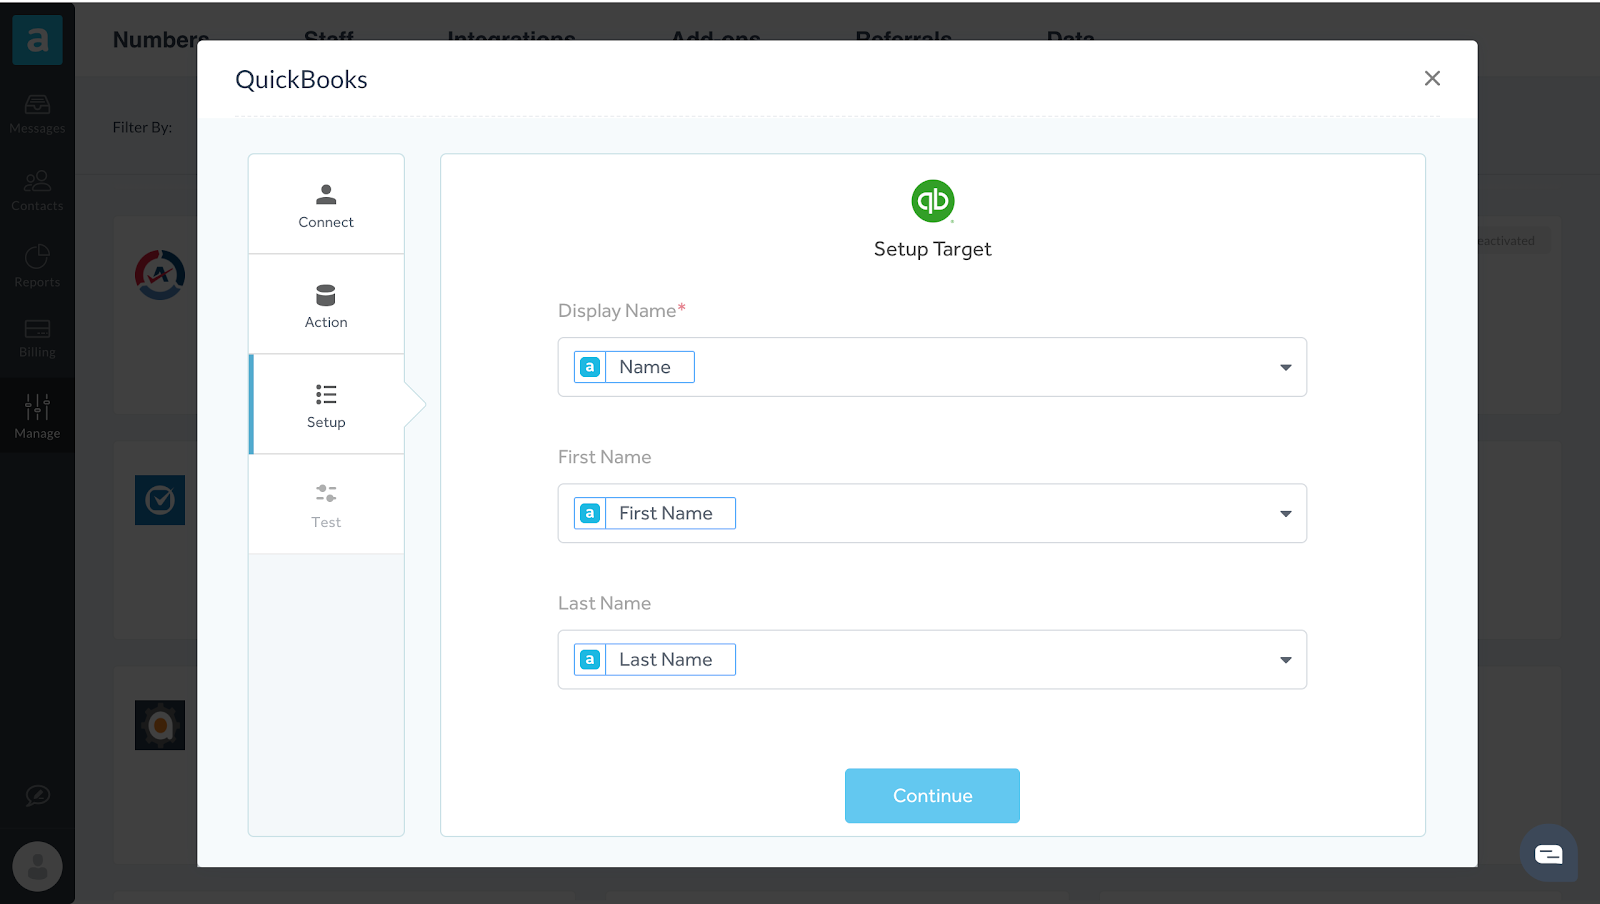Select the First Name tag chip

pyautogui.click(x=655, y=513)
